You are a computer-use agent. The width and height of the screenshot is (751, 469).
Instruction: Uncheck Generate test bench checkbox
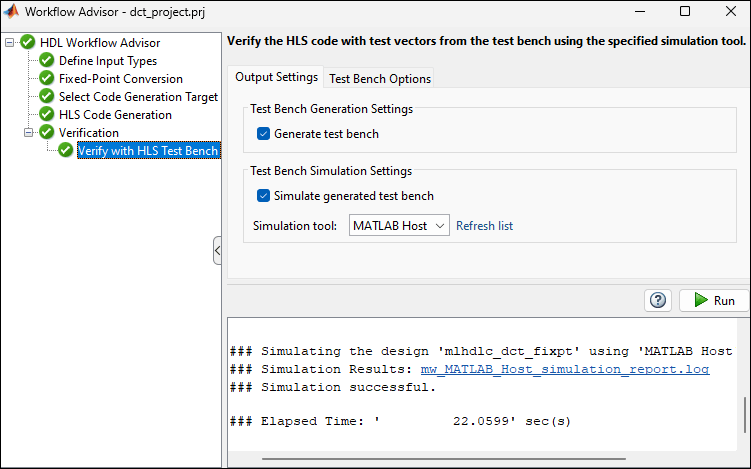264,134
